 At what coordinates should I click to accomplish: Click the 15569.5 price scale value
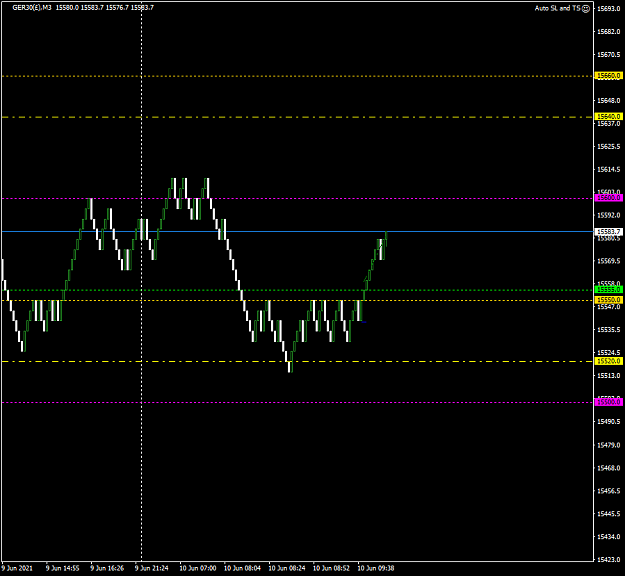609,261
